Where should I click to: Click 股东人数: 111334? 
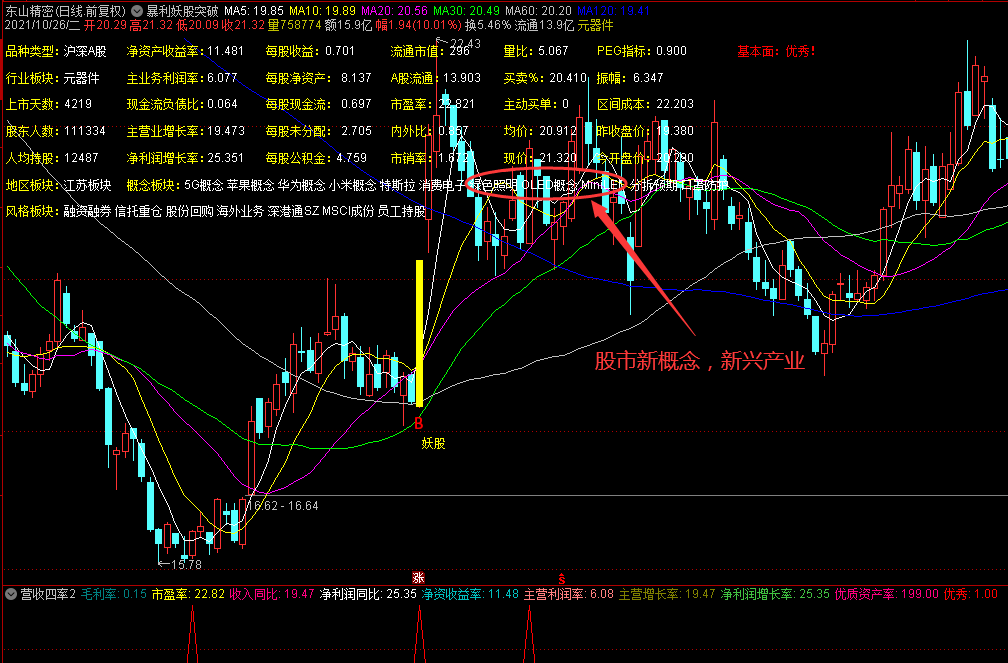[x=55, y=131]
